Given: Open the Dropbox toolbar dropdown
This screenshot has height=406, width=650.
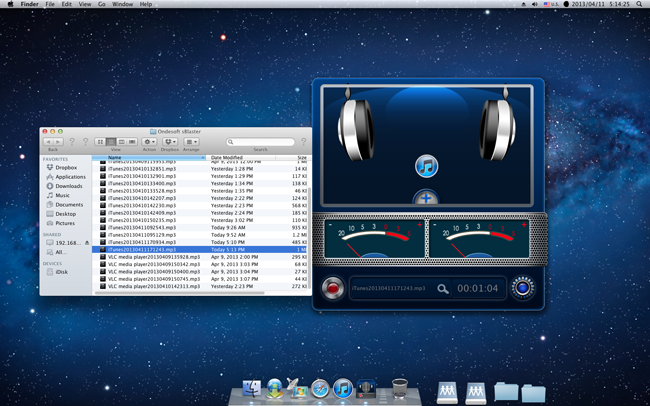Looking at the screenshot, I should click(170, 142).
